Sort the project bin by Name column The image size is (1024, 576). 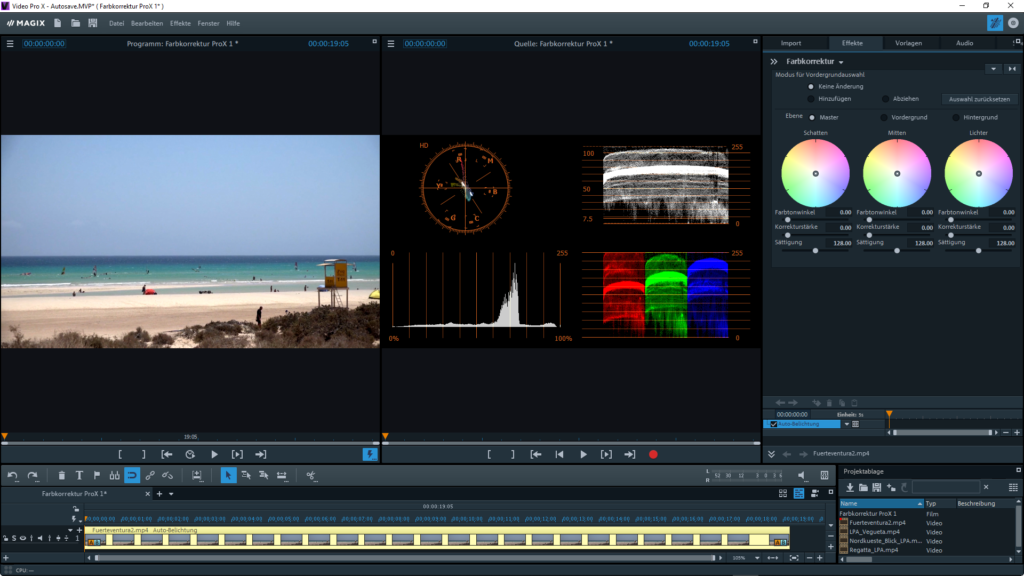point(881,504)
